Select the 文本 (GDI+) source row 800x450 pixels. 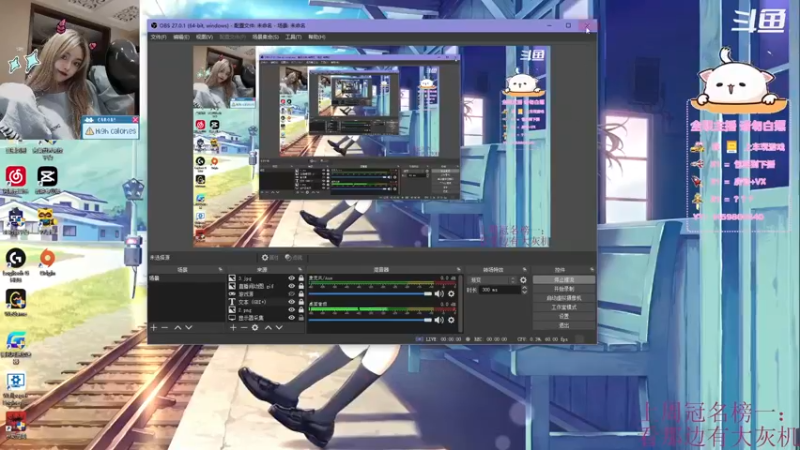pyautogui.click(x=266, y=302)
